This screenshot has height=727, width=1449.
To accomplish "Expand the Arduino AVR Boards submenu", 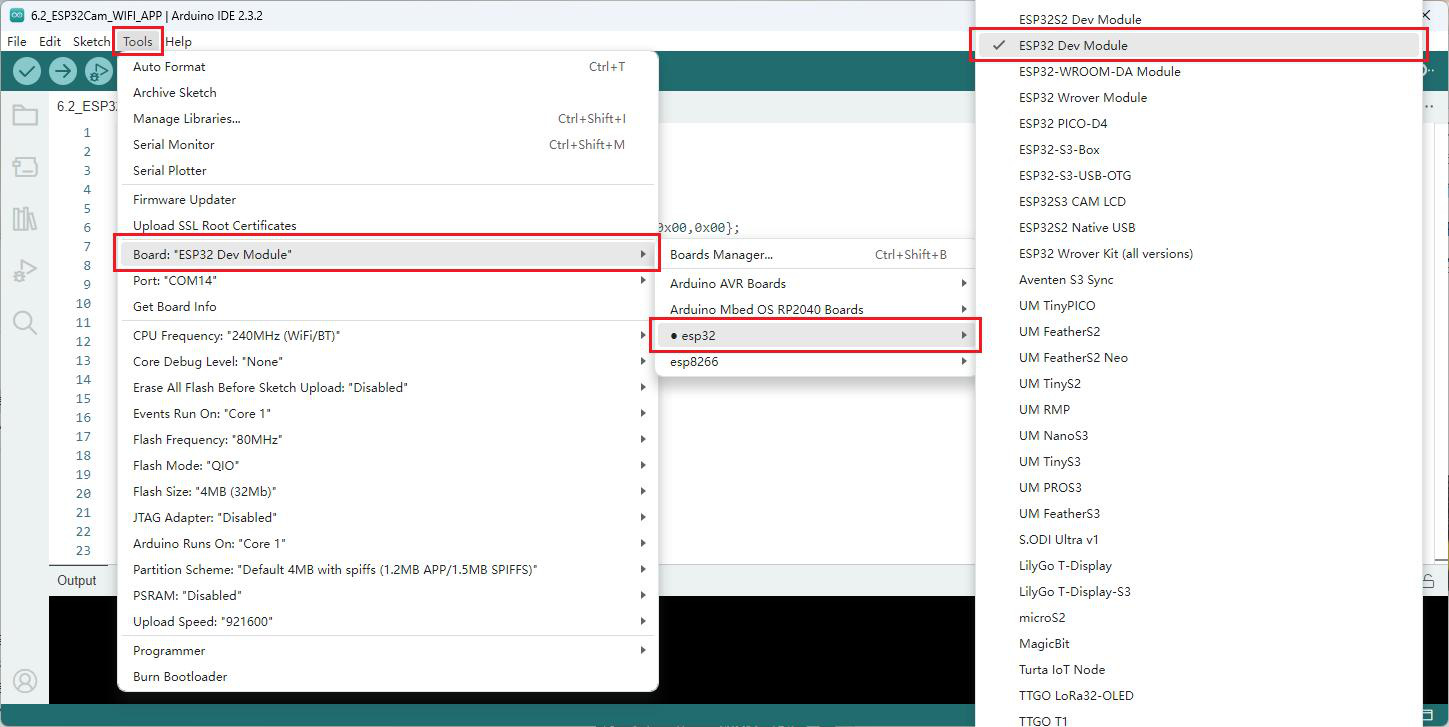I will pos(817,284).
